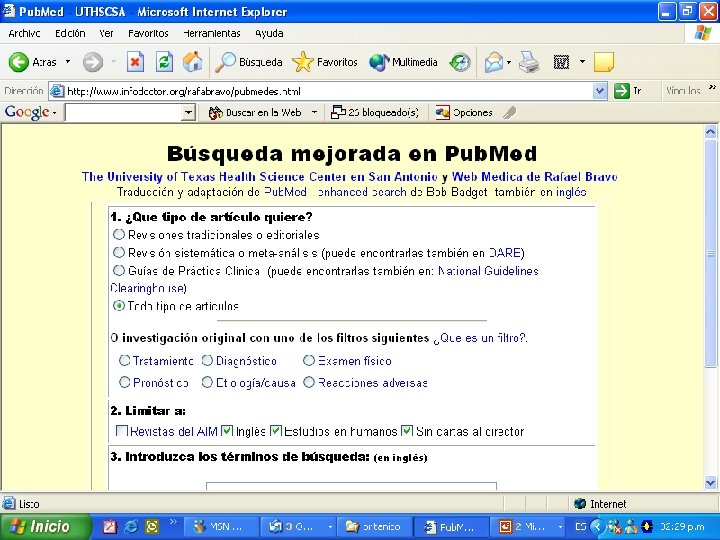Follow the DARE link
Viewport: 720px width, 540px height.
[x=504, y=253]
